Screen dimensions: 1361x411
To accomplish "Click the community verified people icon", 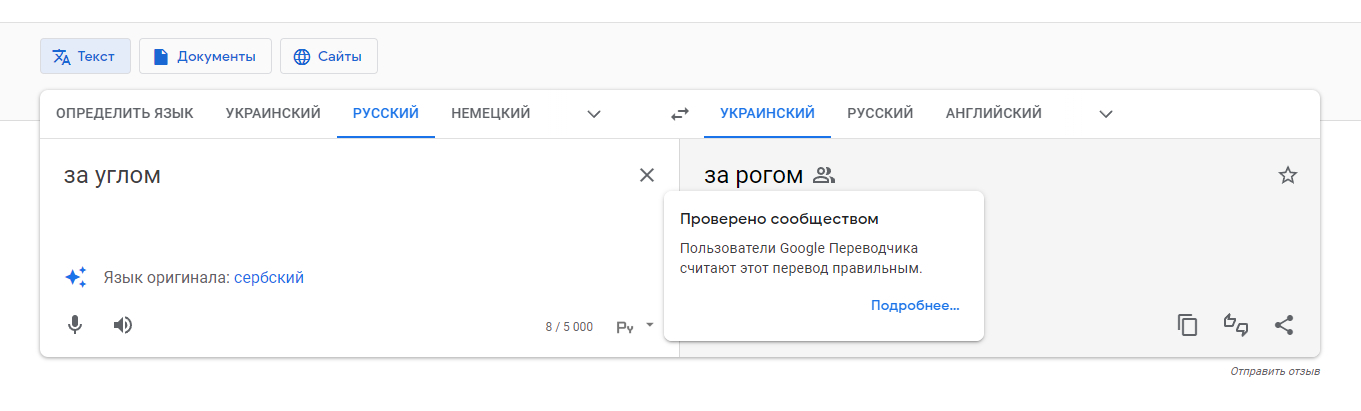I will (x=824, y=176).
